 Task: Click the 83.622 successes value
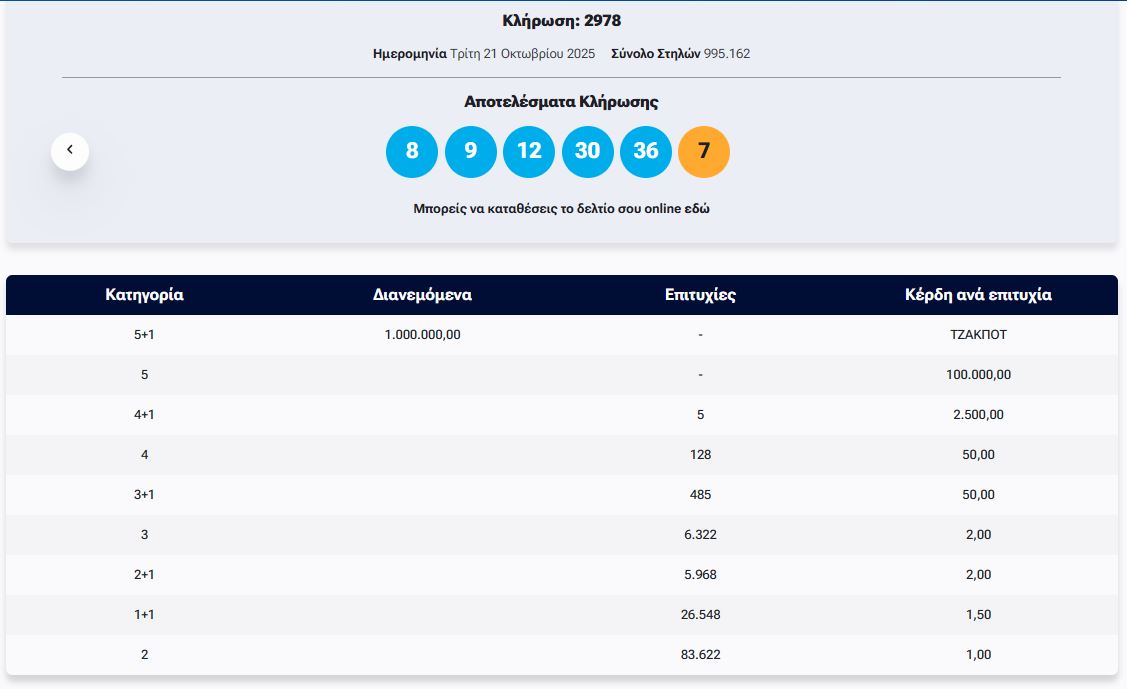(700, 655)
